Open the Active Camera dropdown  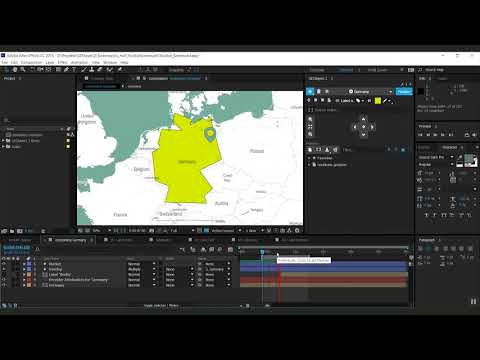coord(227,230)
